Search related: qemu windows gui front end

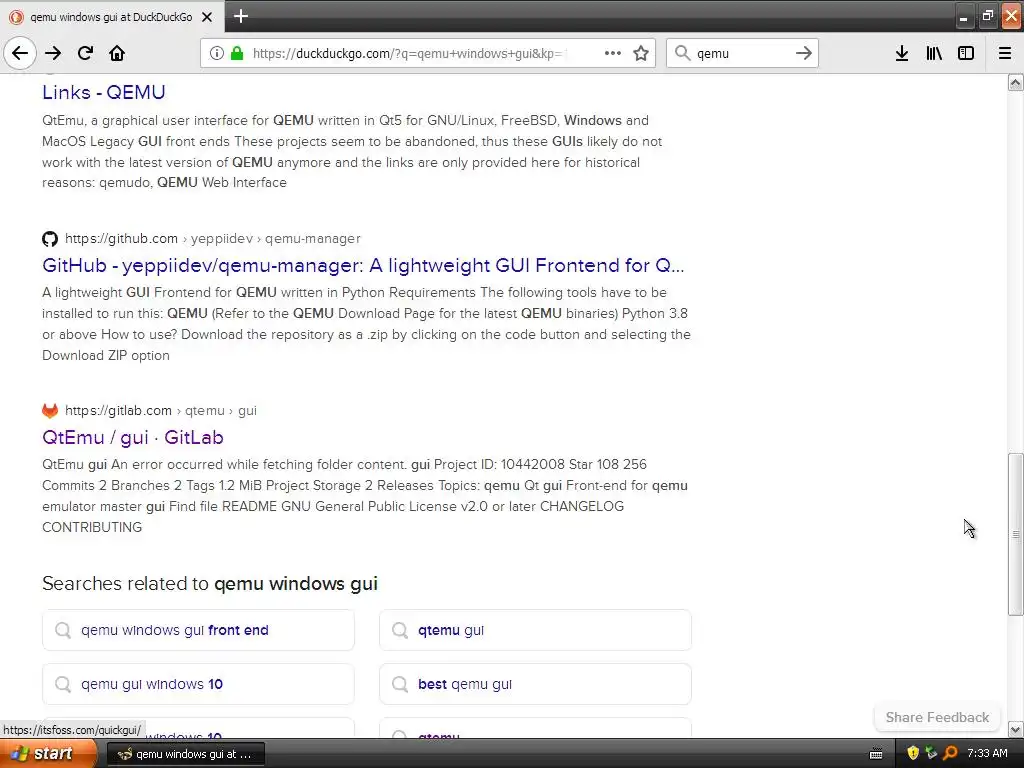tap(199, 630)
